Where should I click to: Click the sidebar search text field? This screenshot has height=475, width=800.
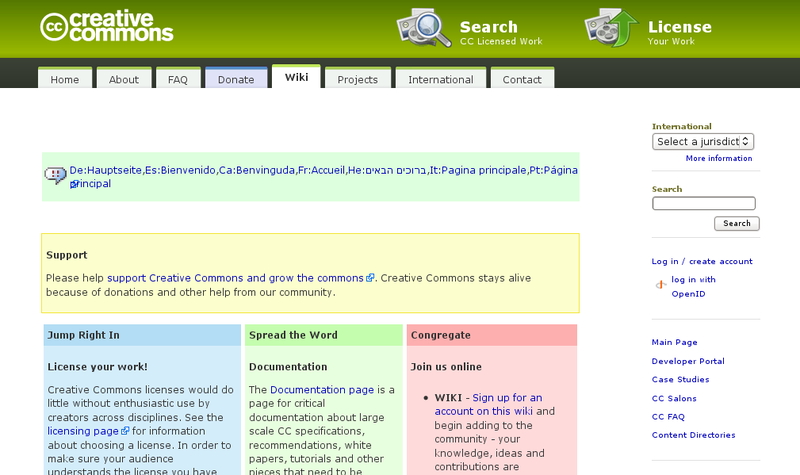click(x=703, y=204)
